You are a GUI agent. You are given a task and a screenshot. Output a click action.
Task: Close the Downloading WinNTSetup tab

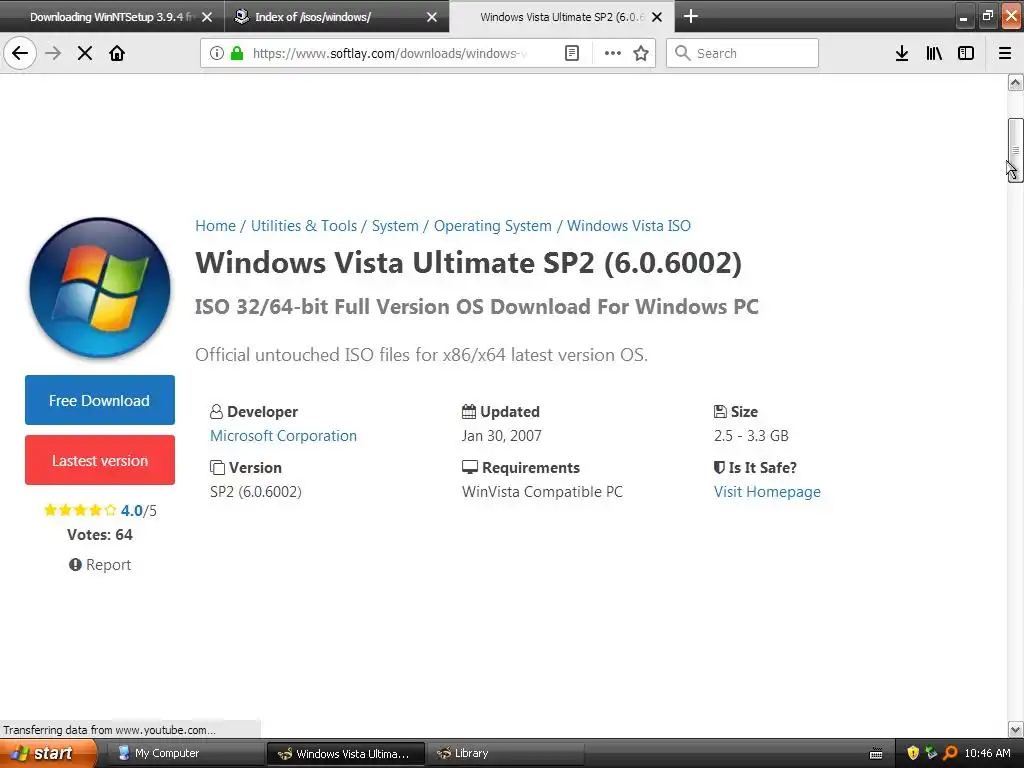pyautogui.click(x=207, y=17)
